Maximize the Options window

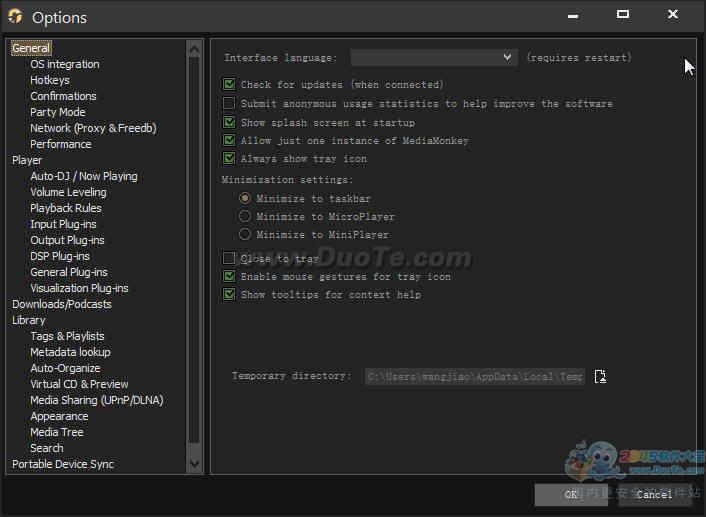(x=623, y=15)
